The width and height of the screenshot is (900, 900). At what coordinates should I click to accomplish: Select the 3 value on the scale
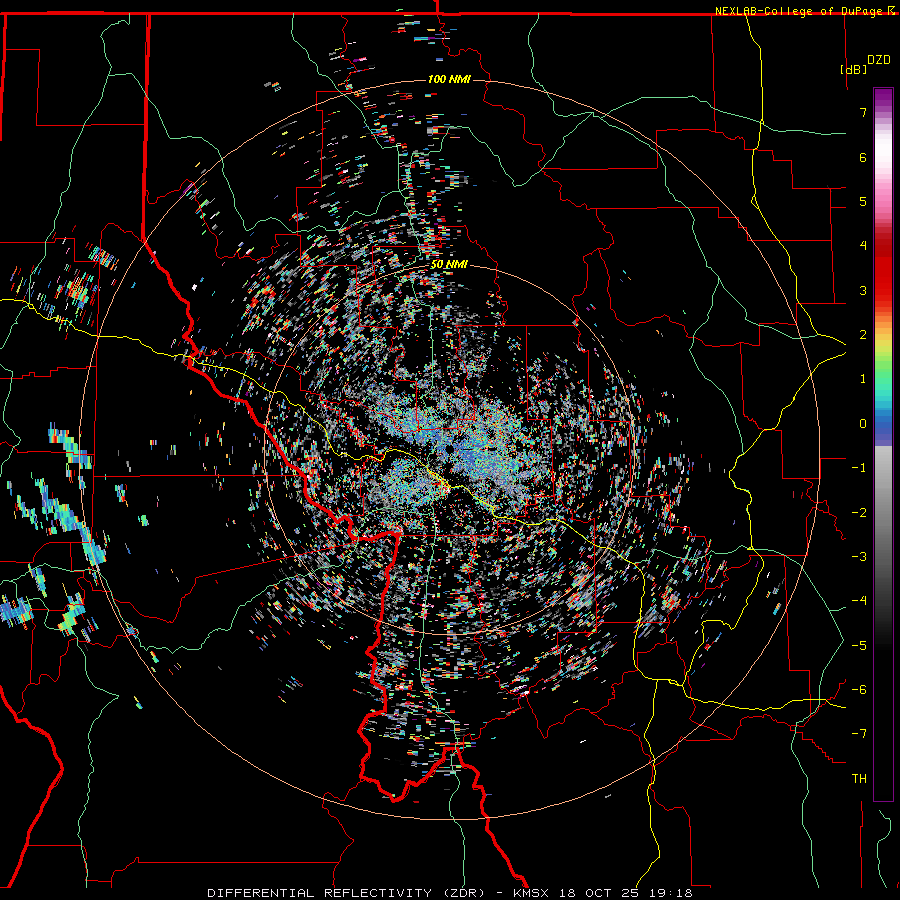863,290
